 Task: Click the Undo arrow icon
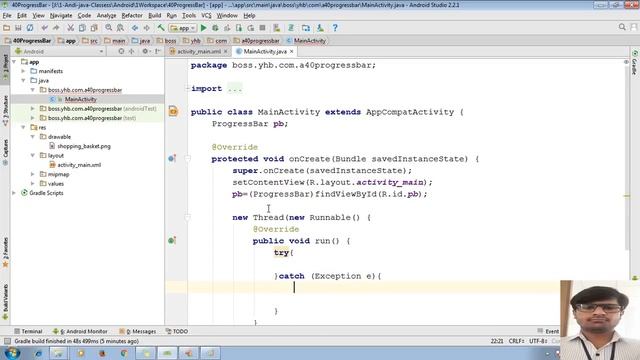tap(44, 28)
